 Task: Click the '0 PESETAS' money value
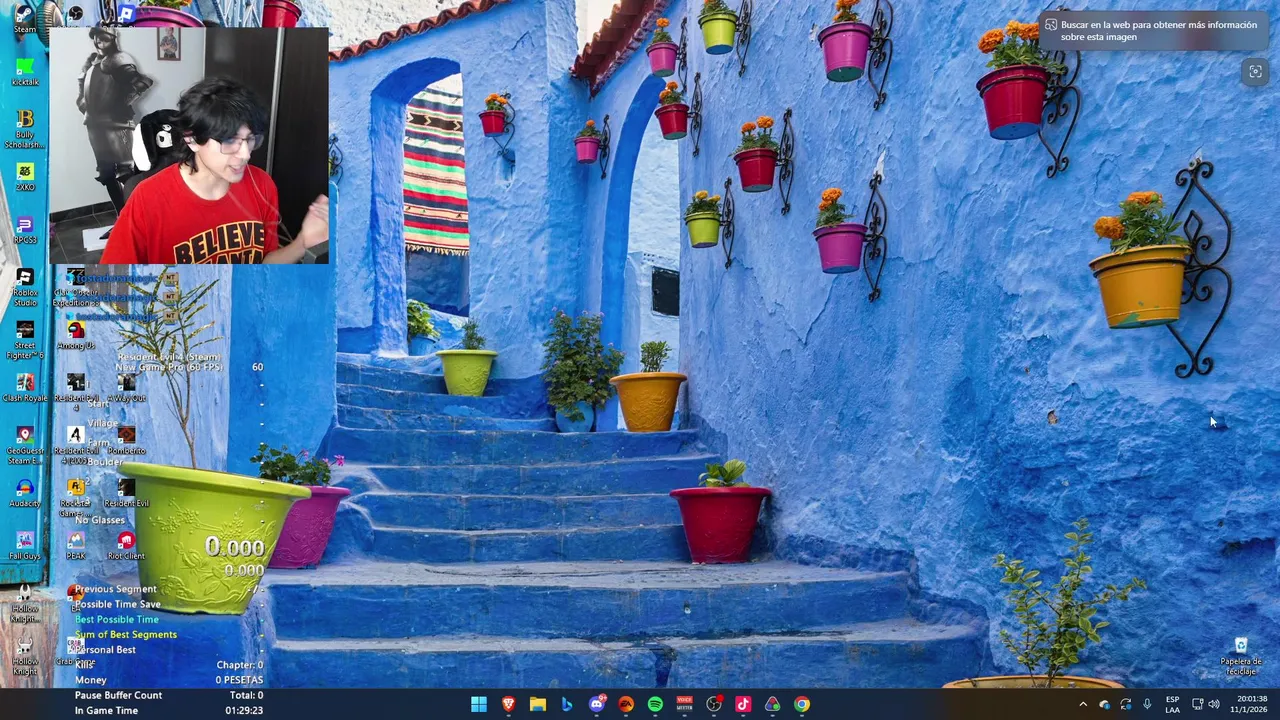click(240, 680)
